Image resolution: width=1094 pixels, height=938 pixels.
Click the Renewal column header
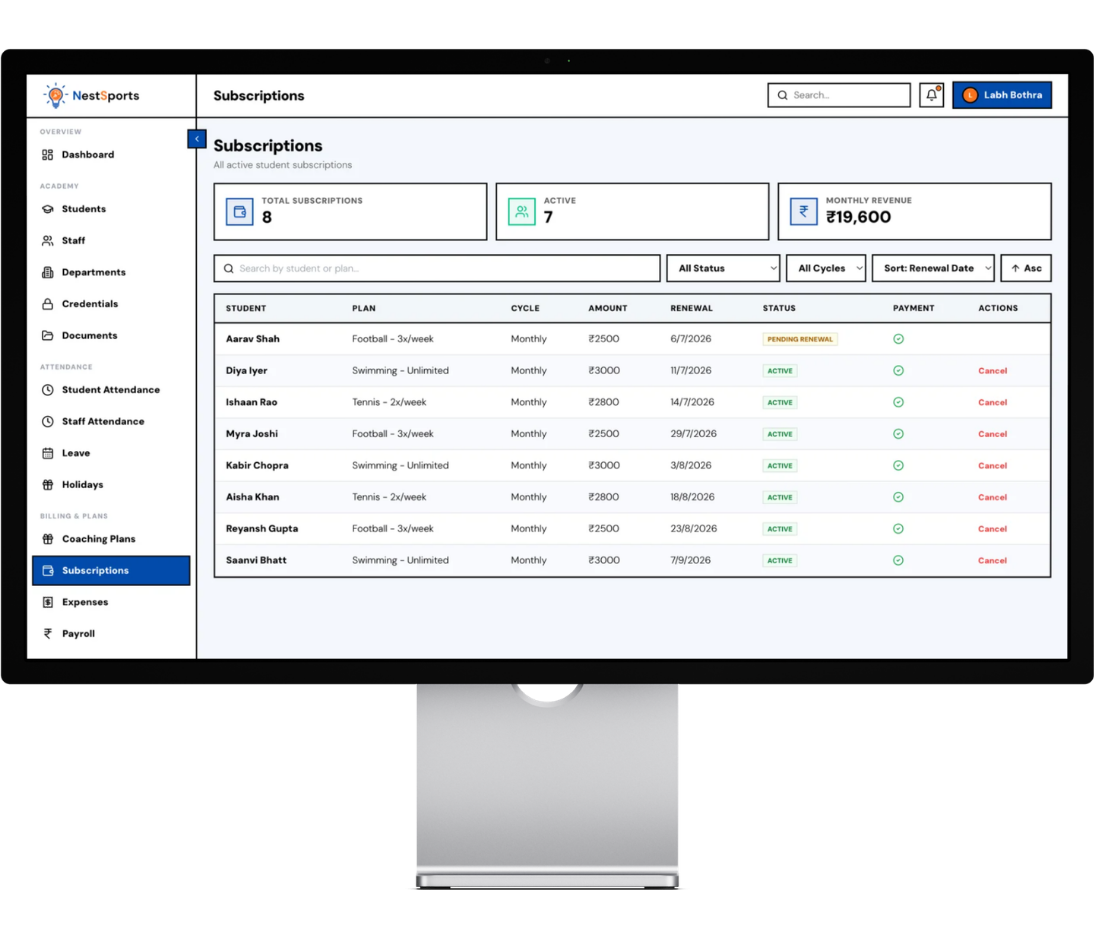click(x=691, y=308)
